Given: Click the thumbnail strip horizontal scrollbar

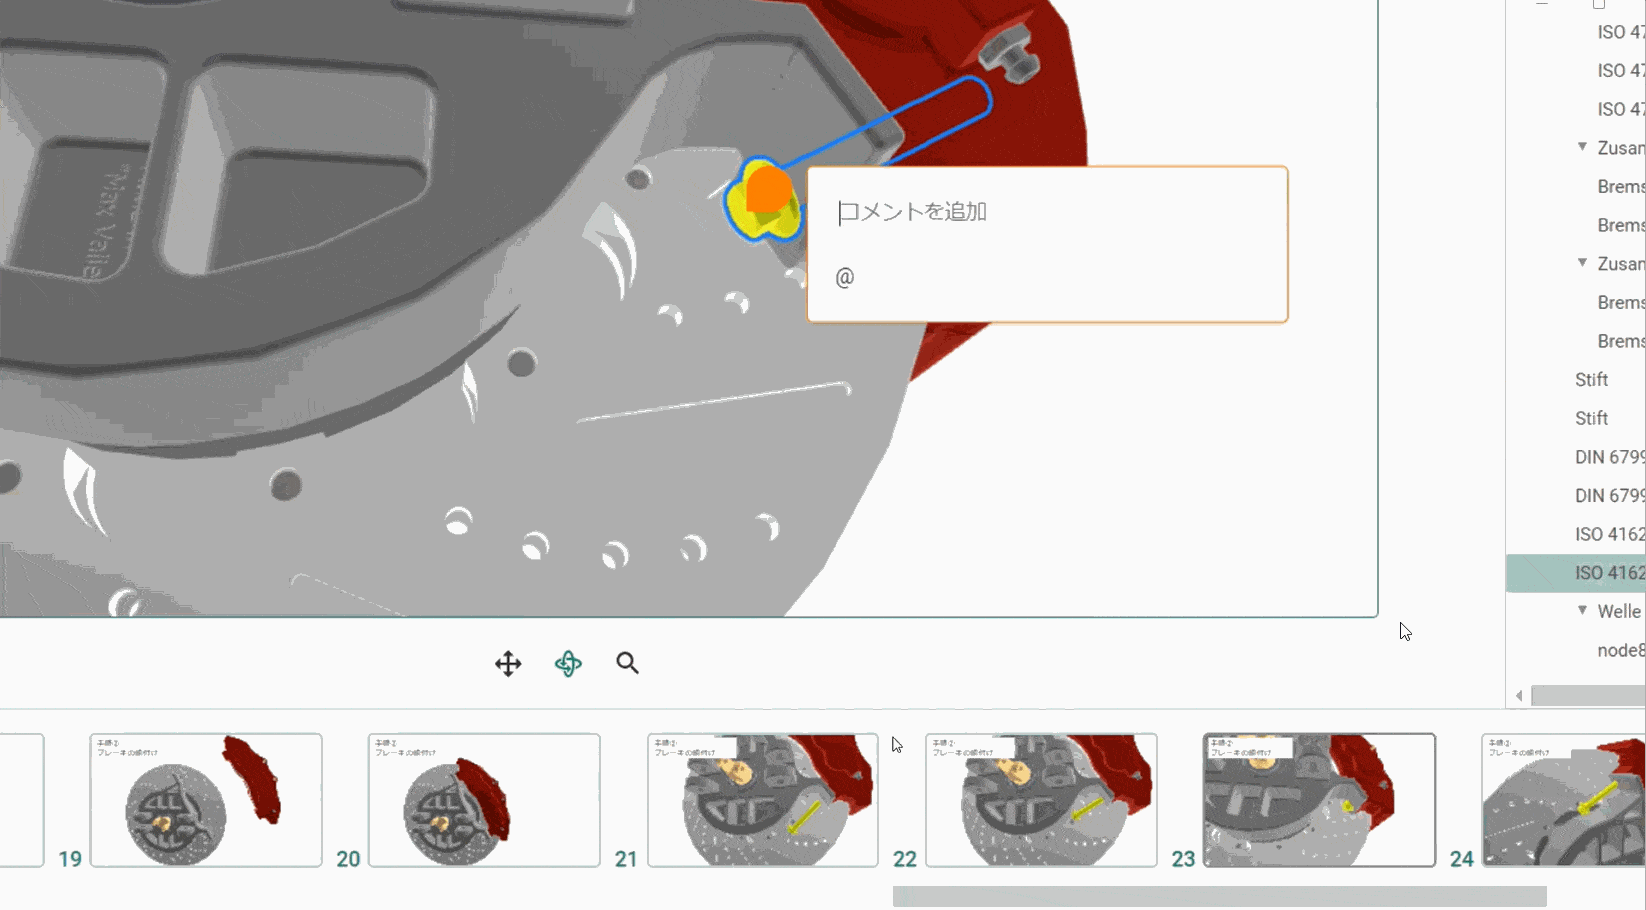Looking at the screenshot, I should 1219,896.
